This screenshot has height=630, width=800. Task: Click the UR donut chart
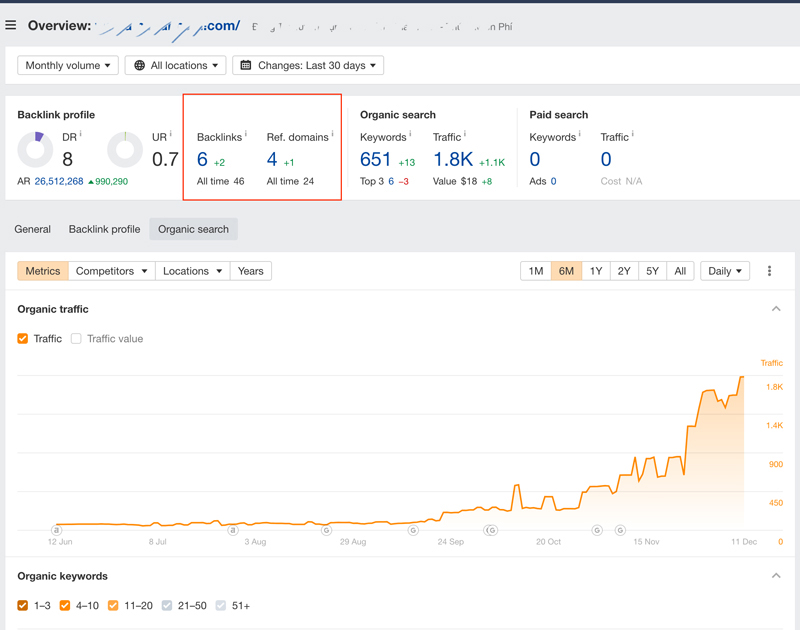(x=125, y=149)
